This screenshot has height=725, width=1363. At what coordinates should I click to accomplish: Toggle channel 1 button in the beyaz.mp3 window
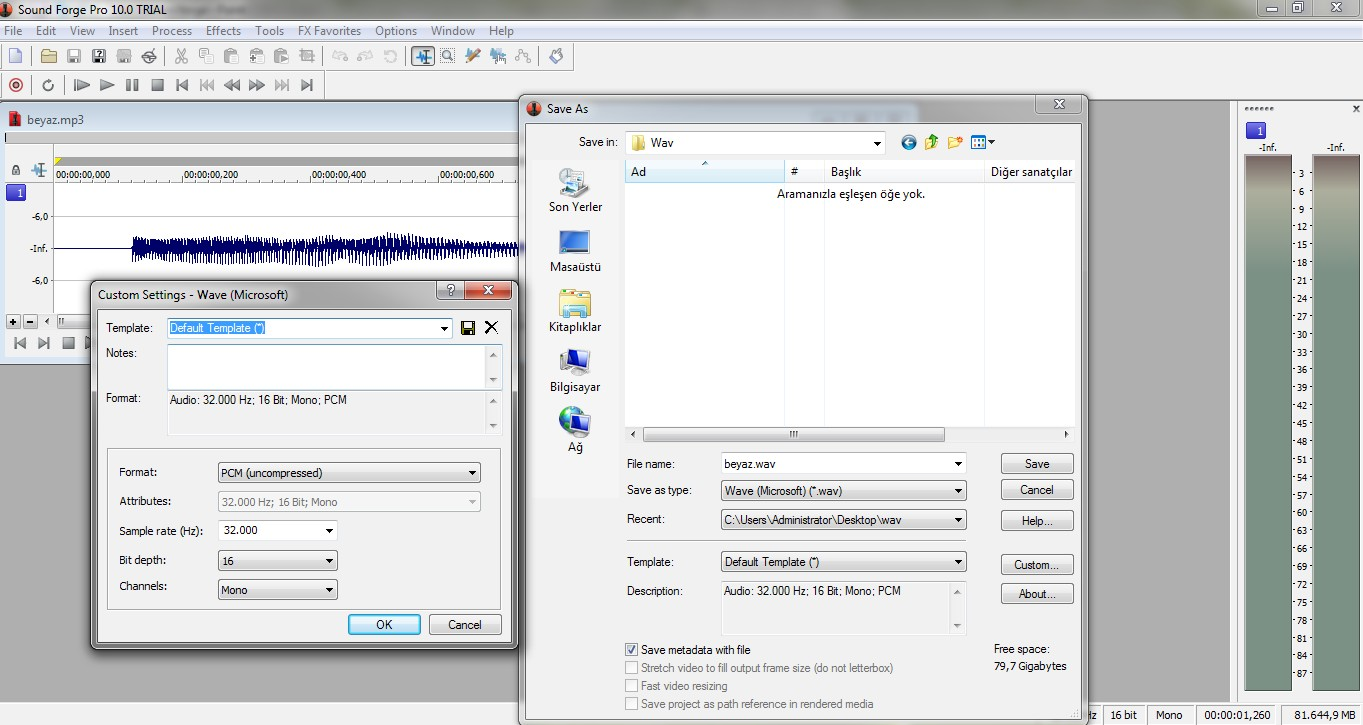click(16, 193)
